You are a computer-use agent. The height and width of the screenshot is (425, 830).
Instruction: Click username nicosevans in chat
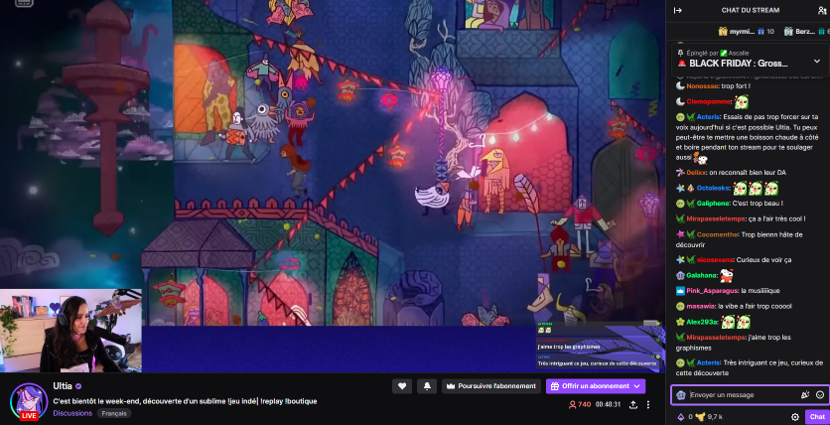coord(715,260)
